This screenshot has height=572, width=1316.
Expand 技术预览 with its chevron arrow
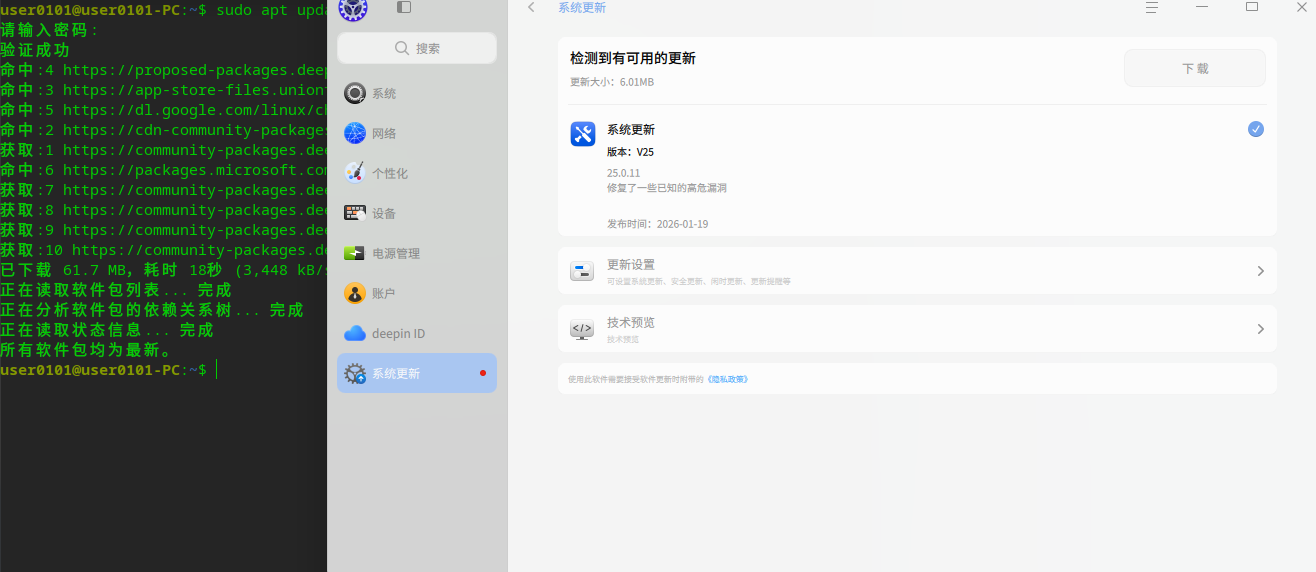tap(1261, 329)
